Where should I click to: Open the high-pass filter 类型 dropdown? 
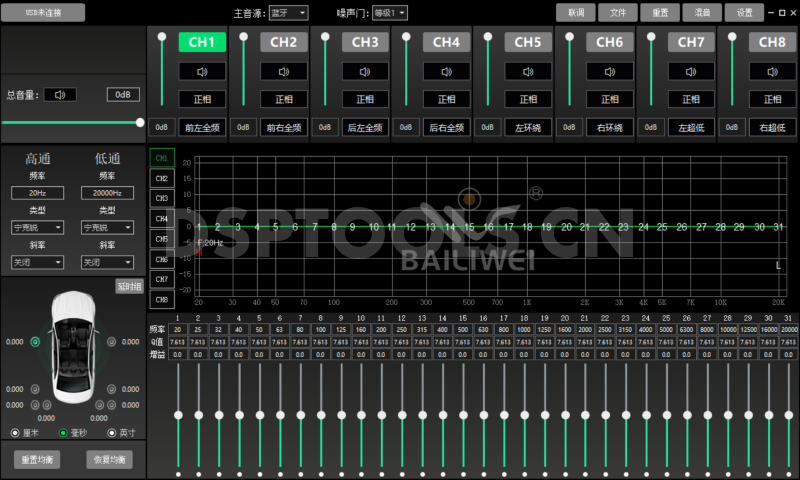pyautogui.click(x=38, y=227)
